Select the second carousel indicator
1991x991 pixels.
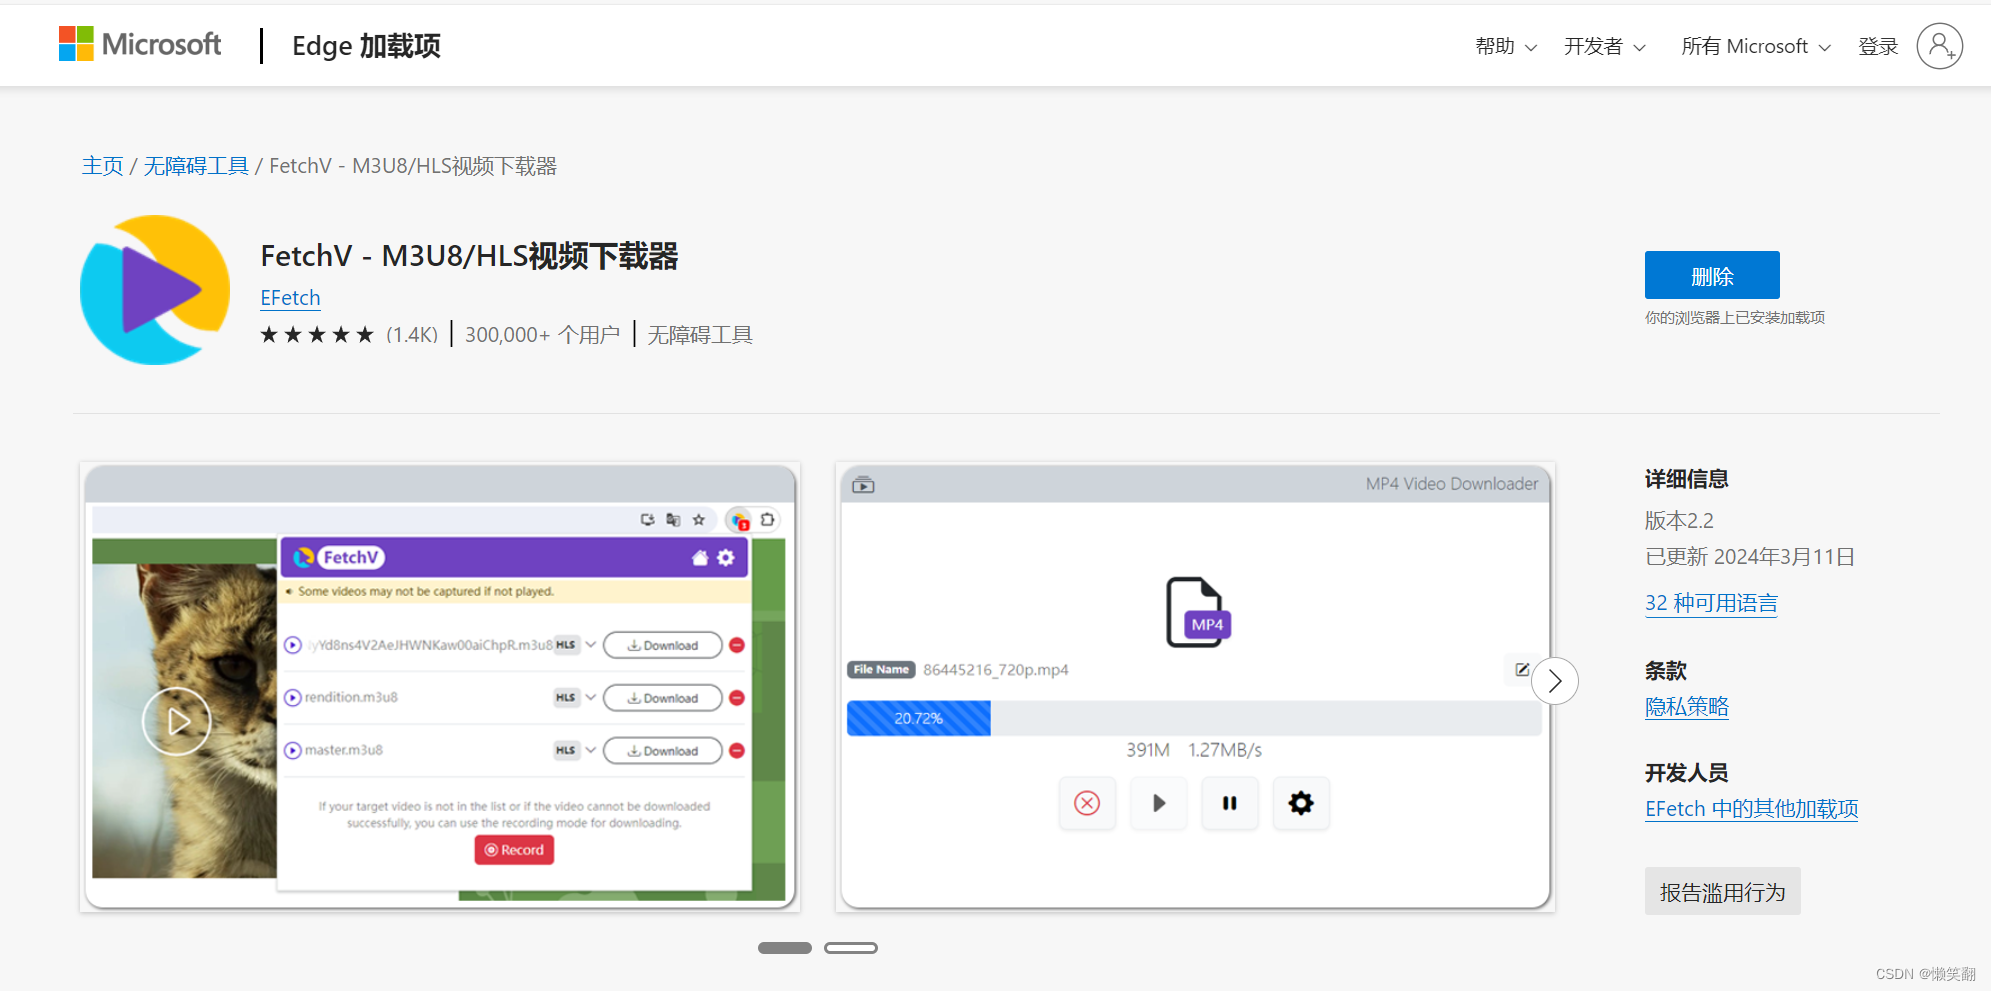tap(851, 948)
